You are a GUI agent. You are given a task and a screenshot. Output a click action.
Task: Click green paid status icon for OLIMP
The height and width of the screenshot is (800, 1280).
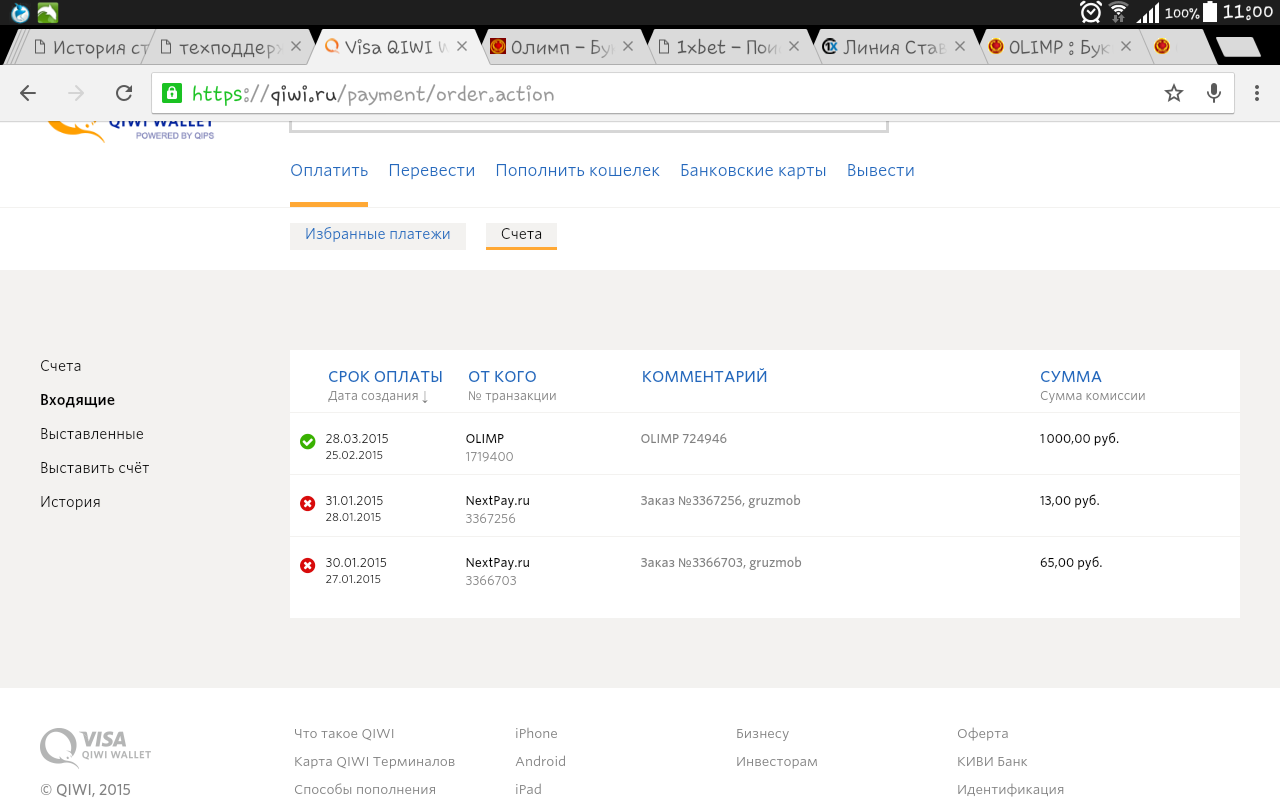click(x=308, y=441)
